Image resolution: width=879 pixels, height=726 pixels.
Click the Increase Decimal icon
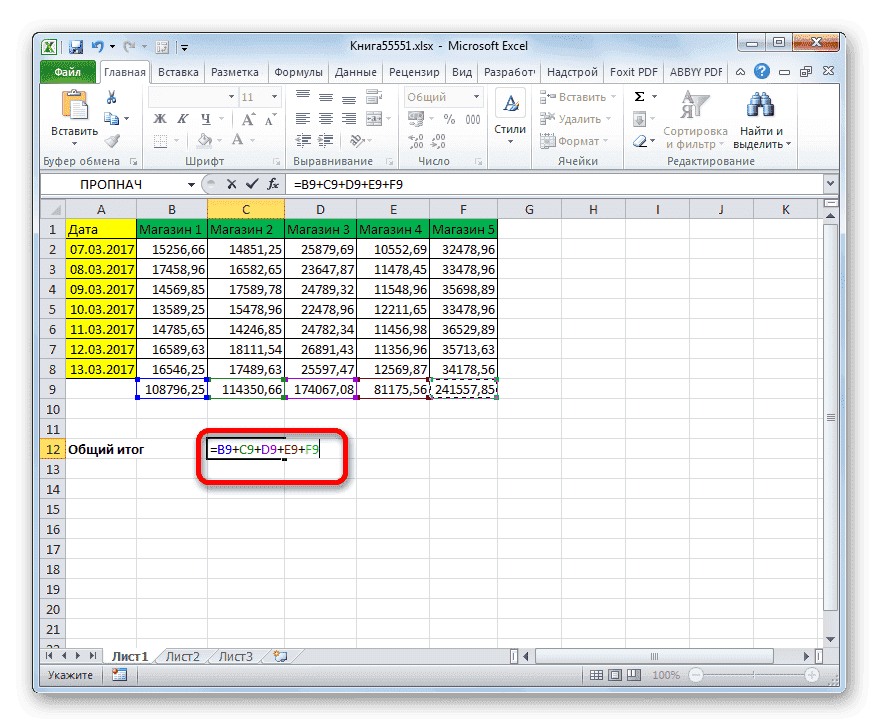point(414,142)
